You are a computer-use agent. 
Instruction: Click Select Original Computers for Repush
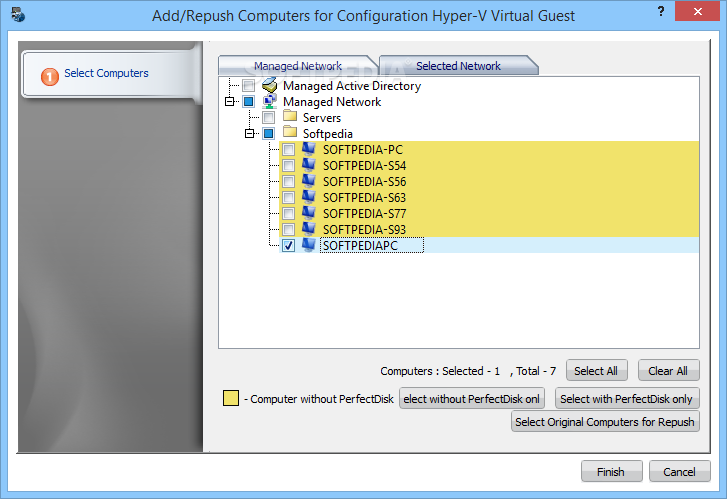(x=605, y=422)
